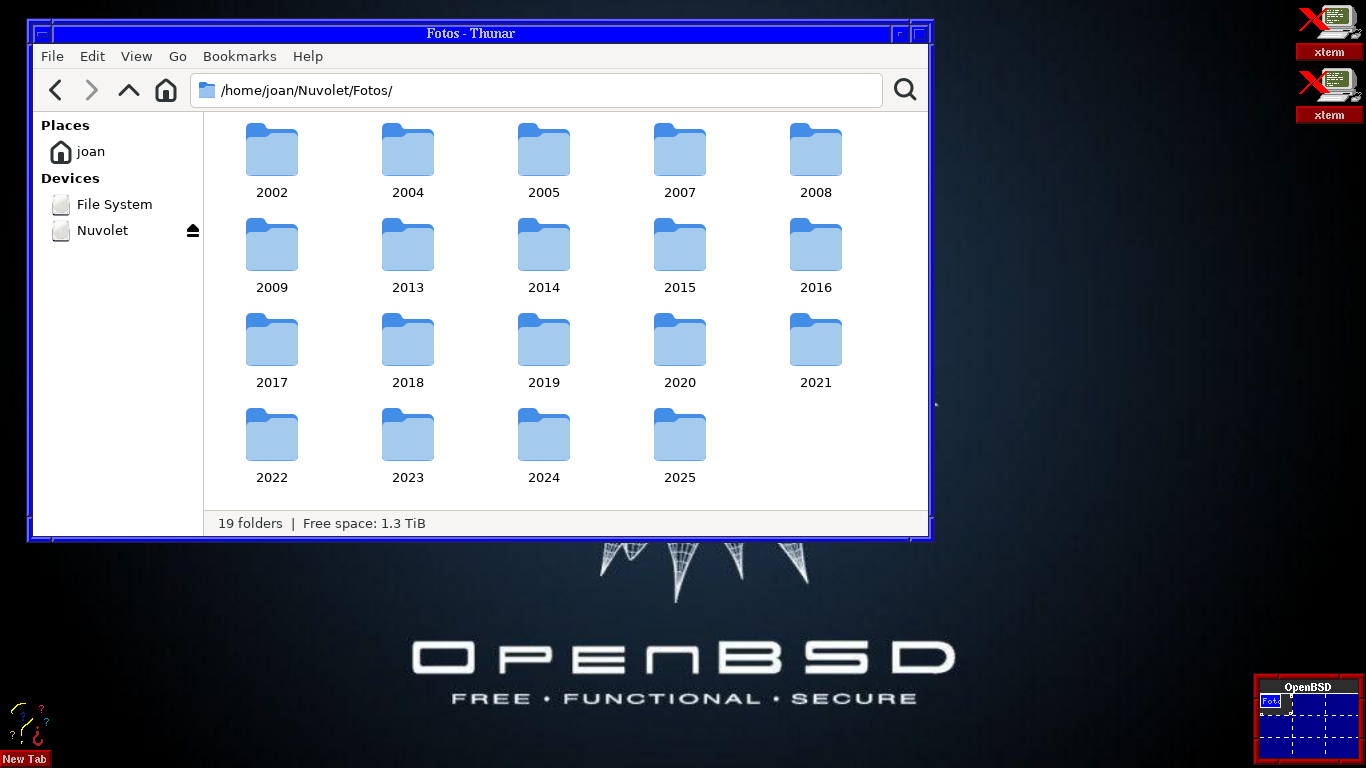Select the 2021 folder icon
The height and width of the screenshot is (768, 1366).
point(816,340)
